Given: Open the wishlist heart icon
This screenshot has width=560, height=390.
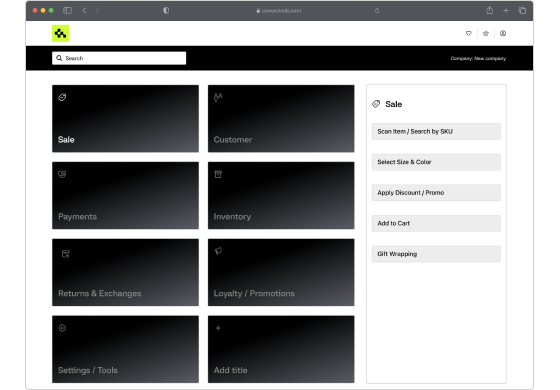Looking at the screenshot, I should tap(469, 34).
